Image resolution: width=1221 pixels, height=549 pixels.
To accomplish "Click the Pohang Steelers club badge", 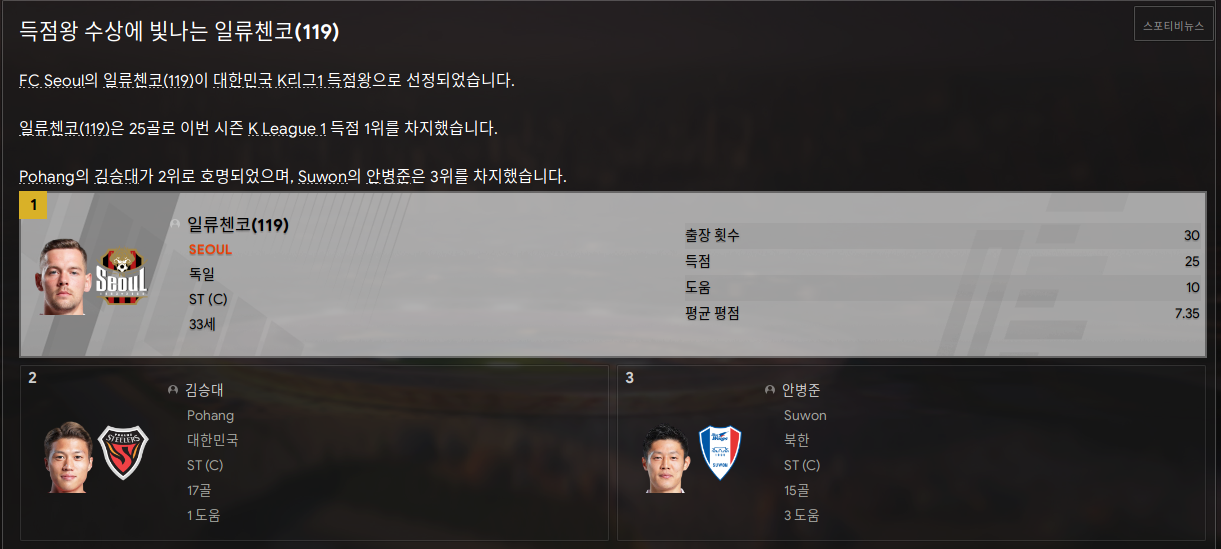I will coord(123,453).
